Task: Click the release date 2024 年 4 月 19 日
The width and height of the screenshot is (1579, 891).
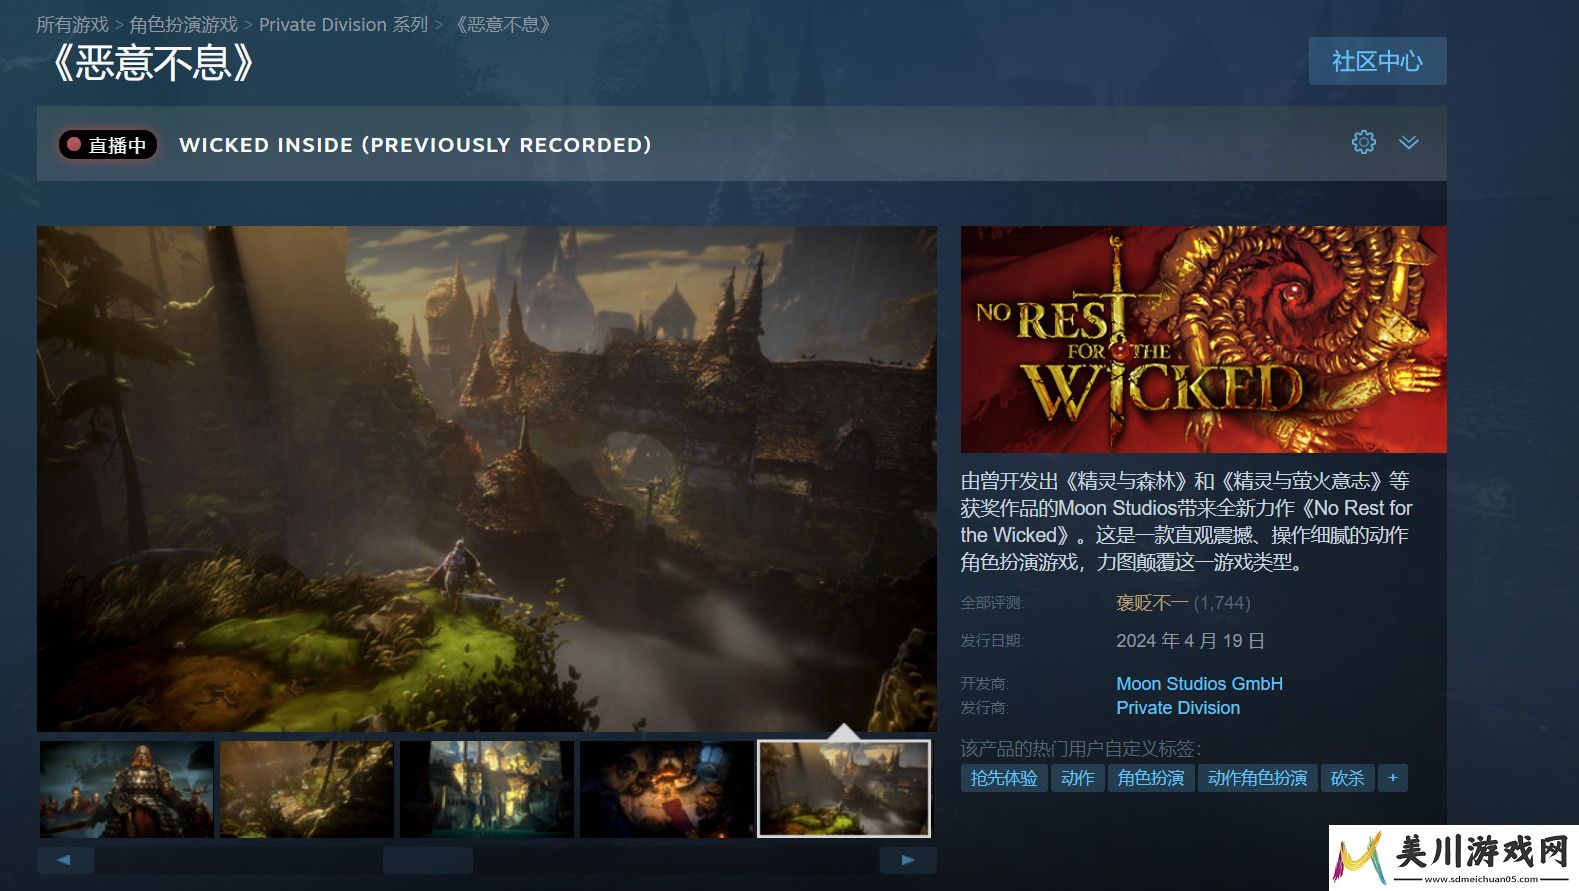Action: [x=1190, y=641]
